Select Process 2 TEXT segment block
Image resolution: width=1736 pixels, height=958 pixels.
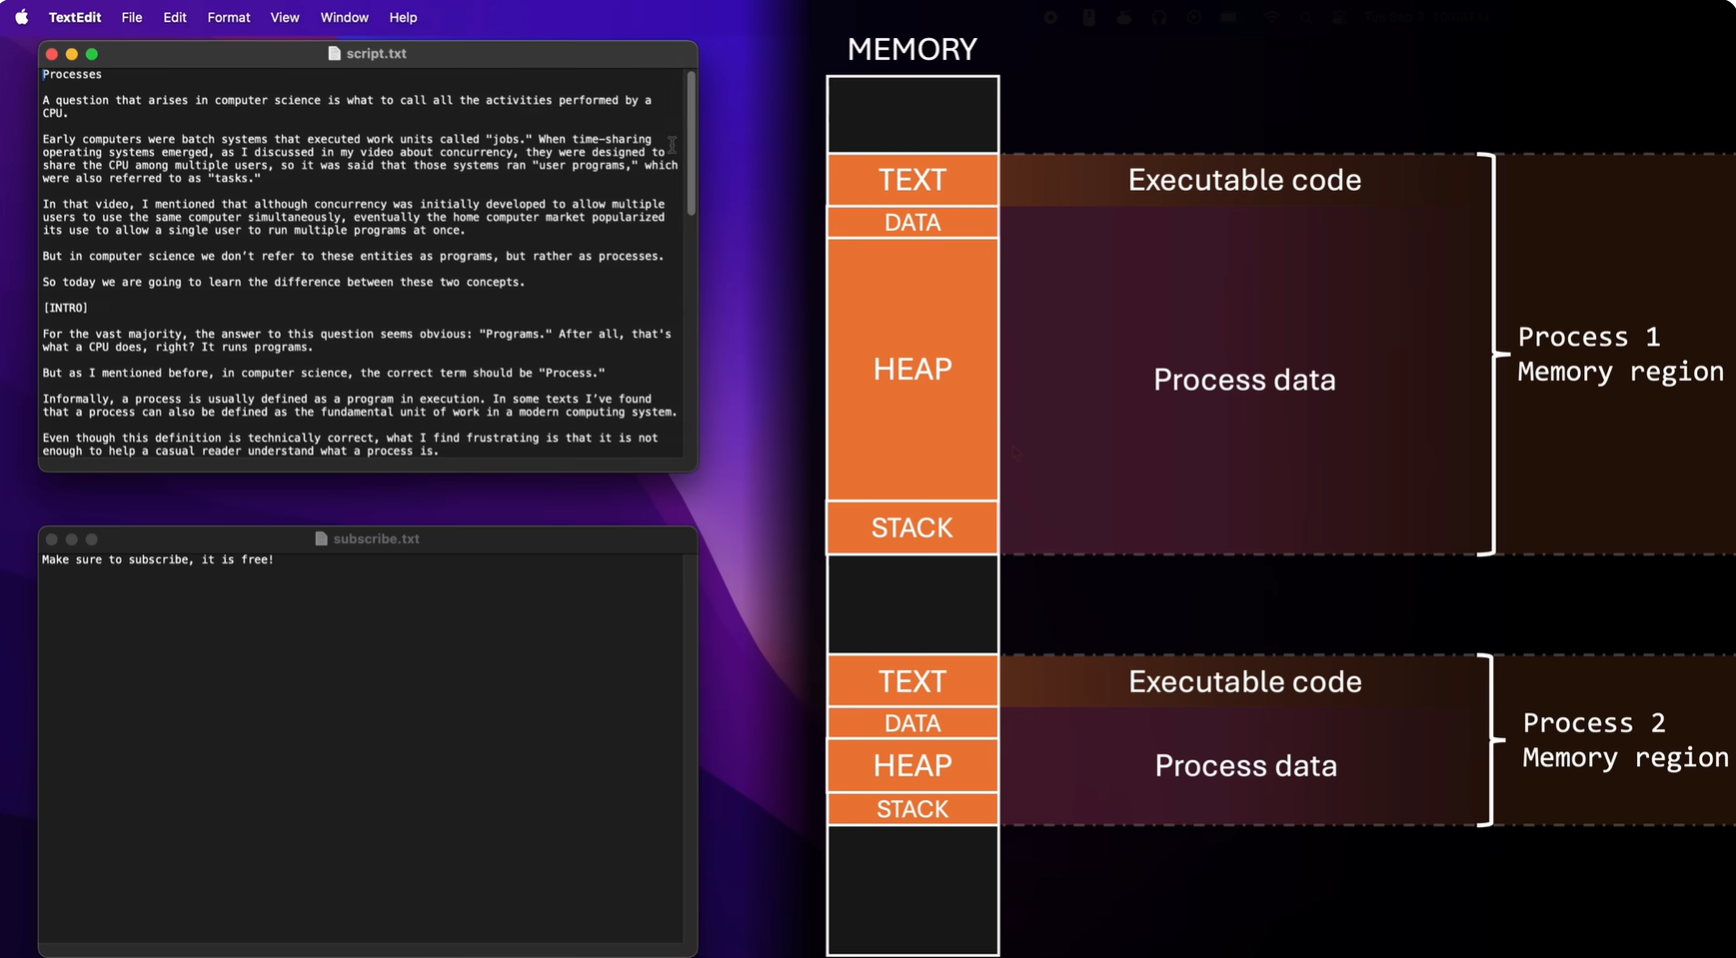(912, 681)
